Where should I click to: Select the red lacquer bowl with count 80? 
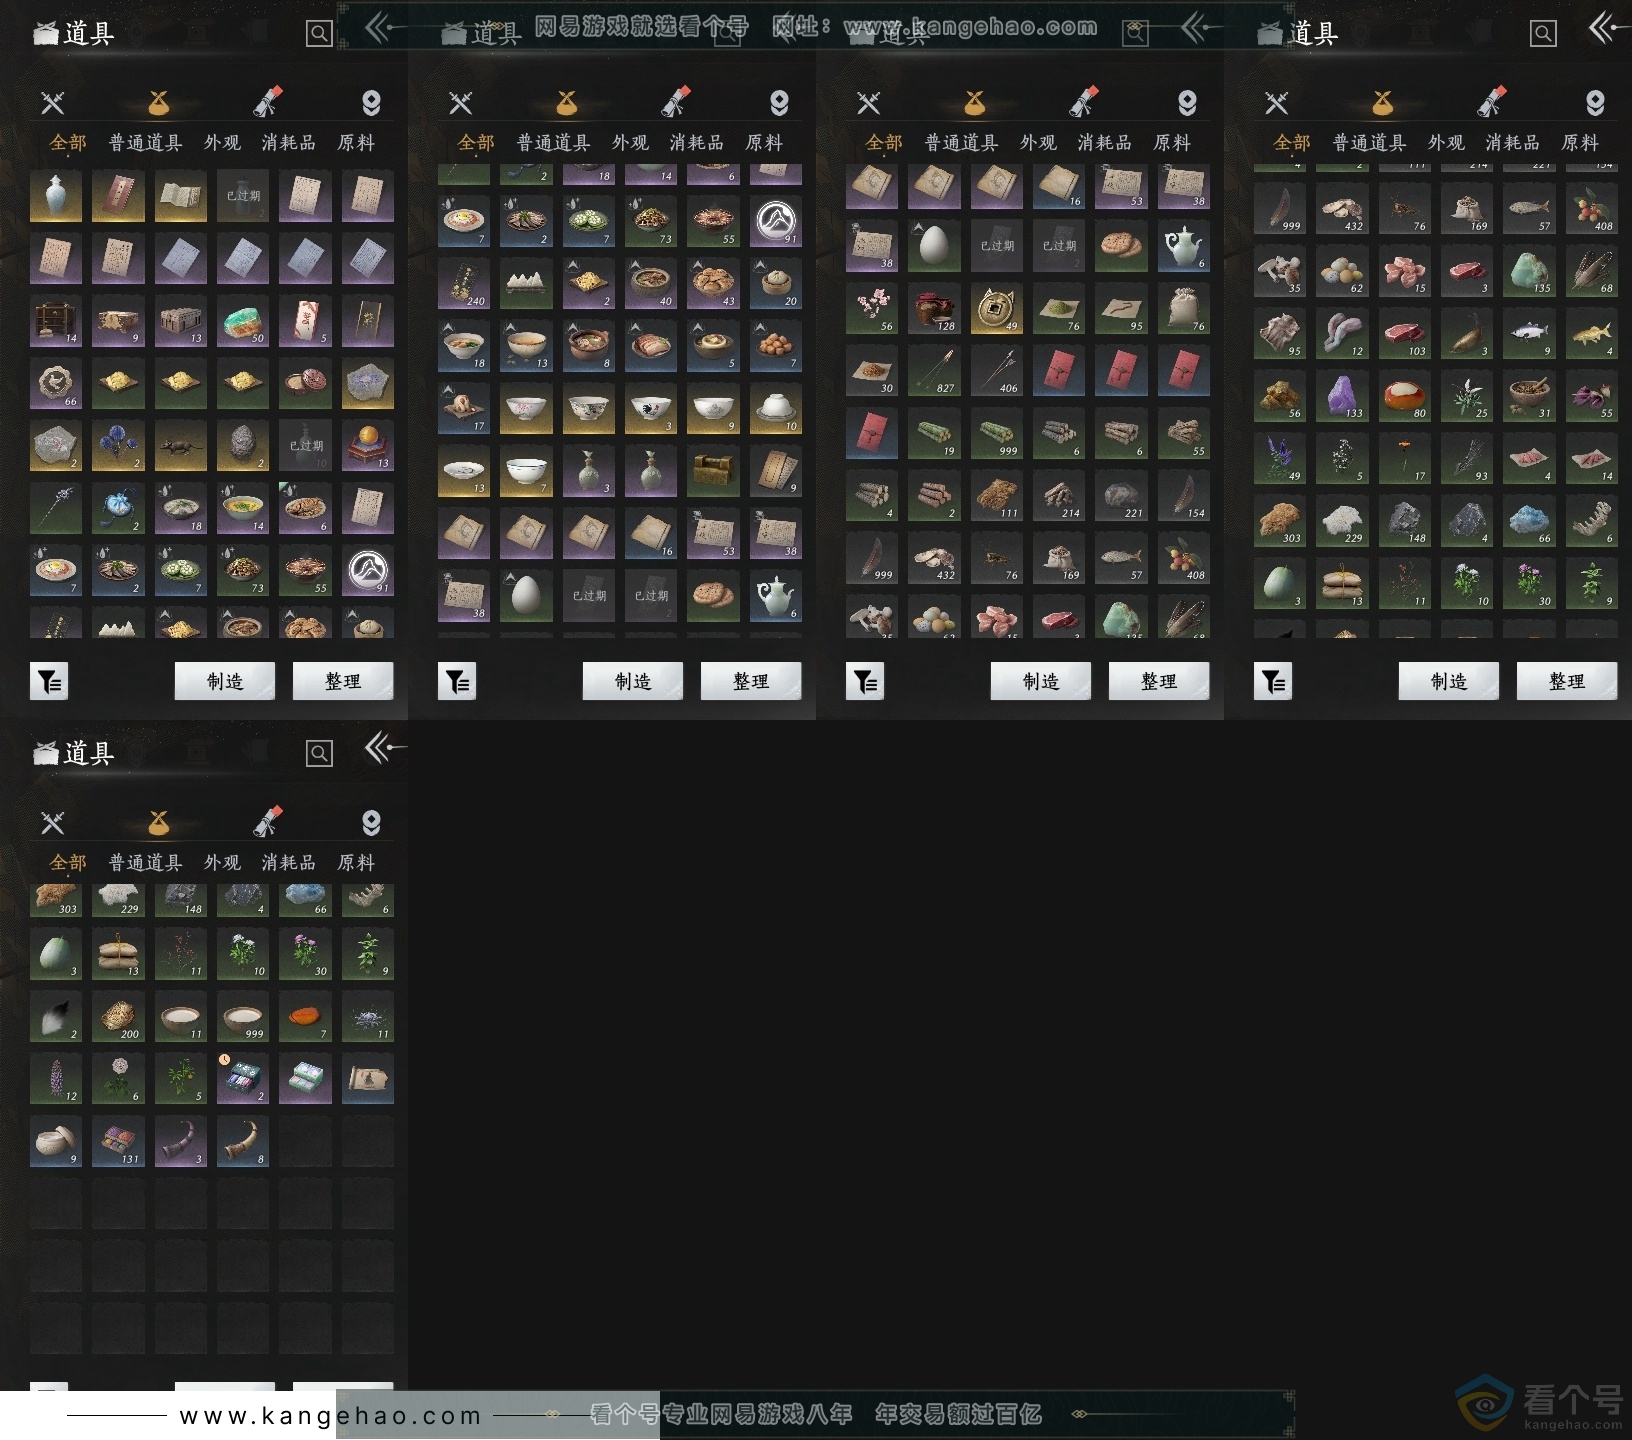point(1404,396)
